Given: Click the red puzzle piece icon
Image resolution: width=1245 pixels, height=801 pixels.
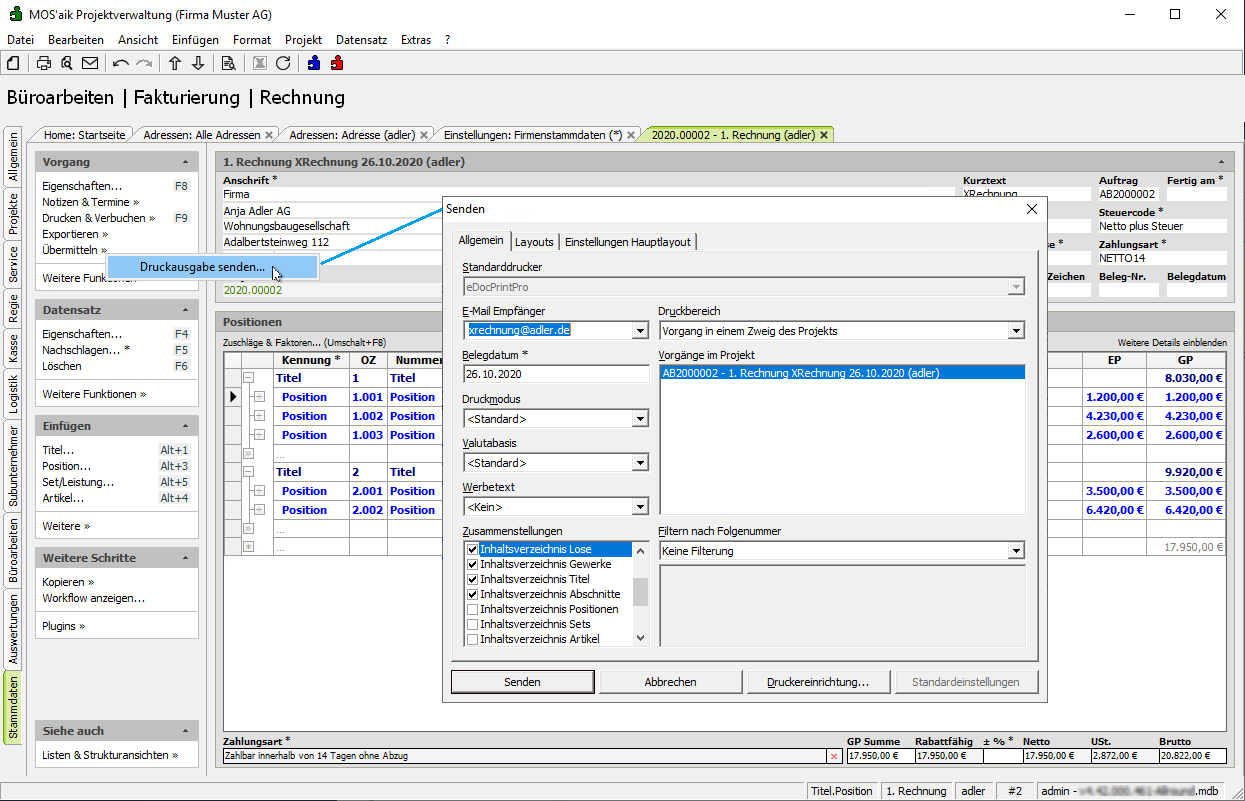Looking at the screenshot, I should (337, 63).
